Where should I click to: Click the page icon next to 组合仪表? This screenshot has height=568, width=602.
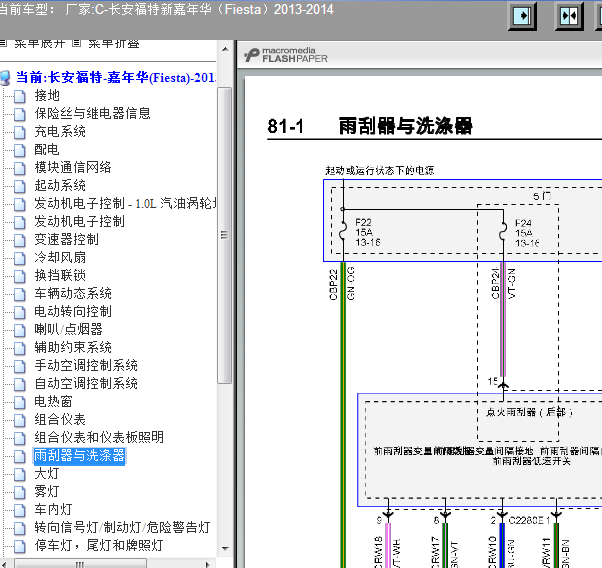pyautogui.click(x=20, y=420)
